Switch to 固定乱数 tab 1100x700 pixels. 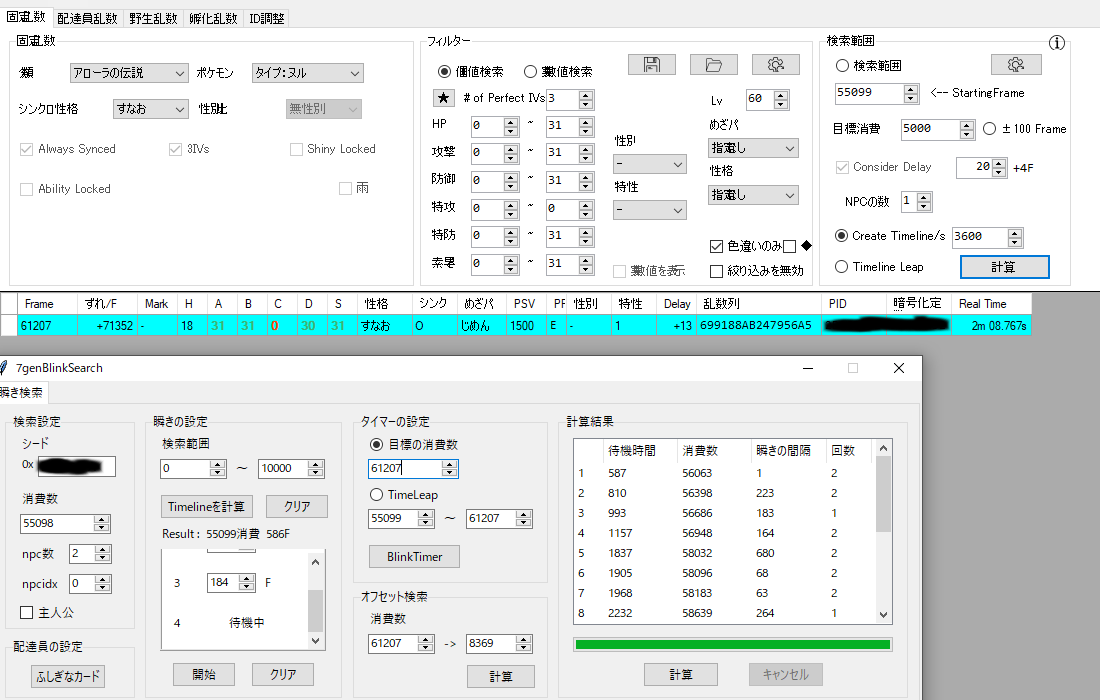26,17
